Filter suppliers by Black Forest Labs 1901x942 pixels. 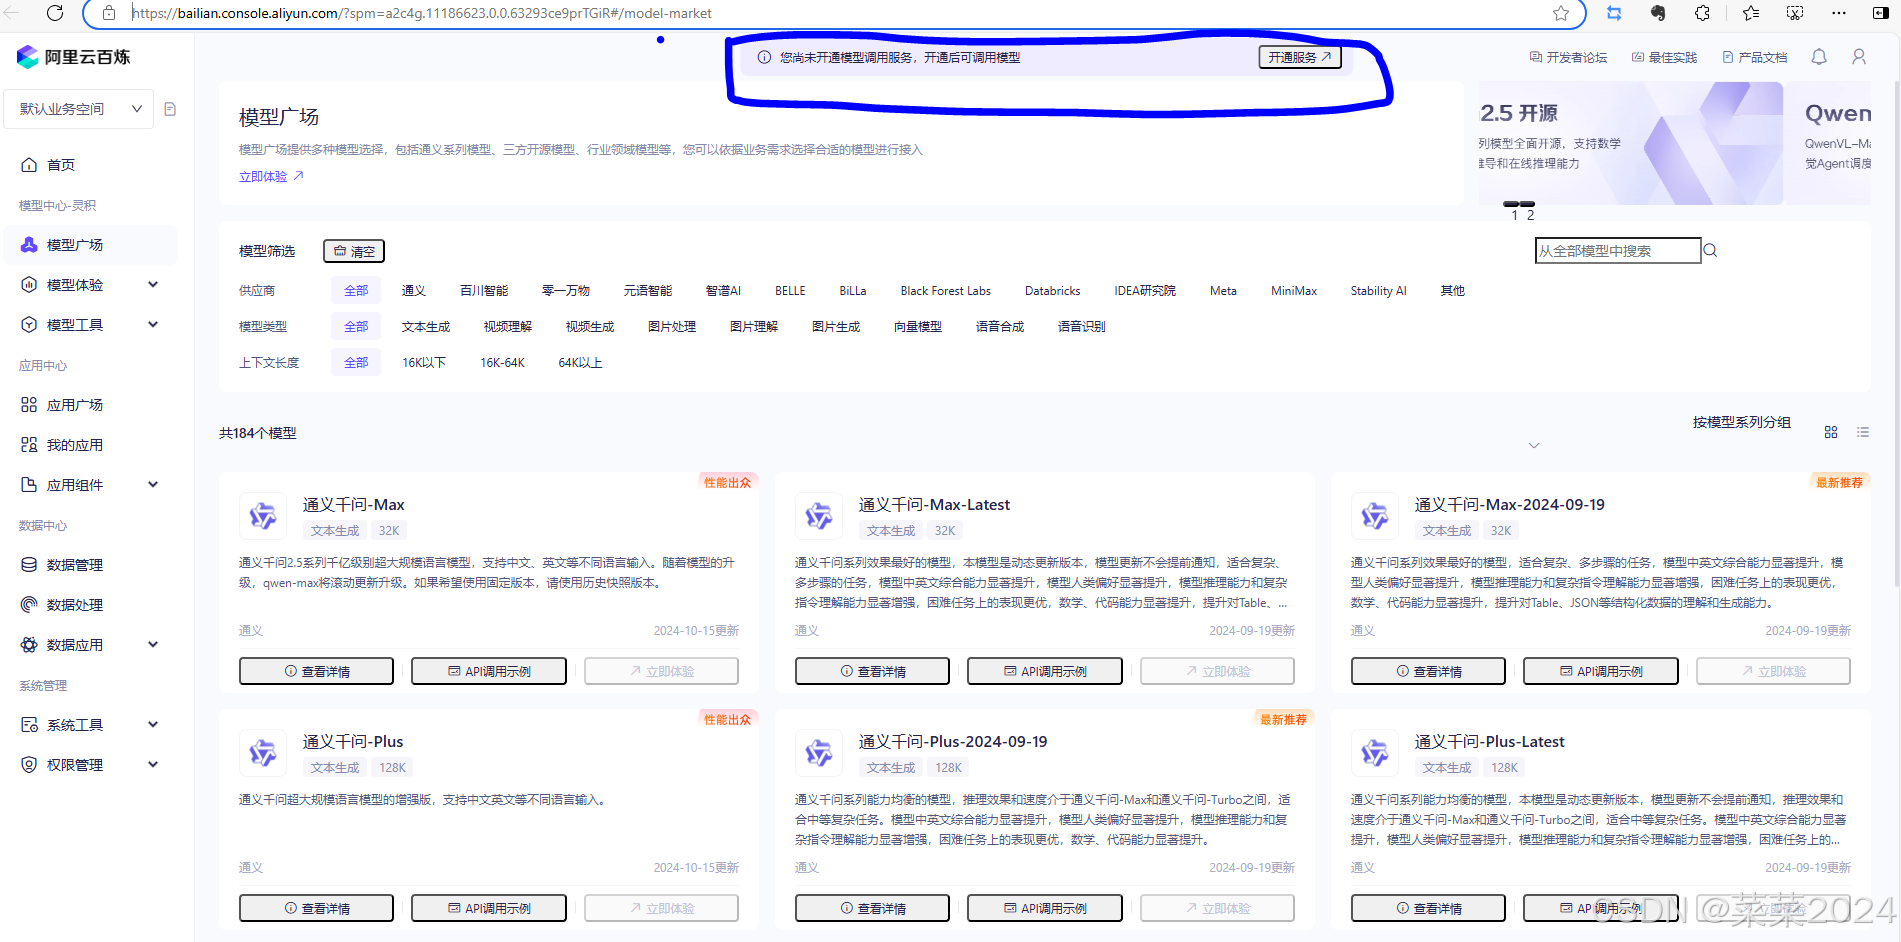click(x=945, y=291)
